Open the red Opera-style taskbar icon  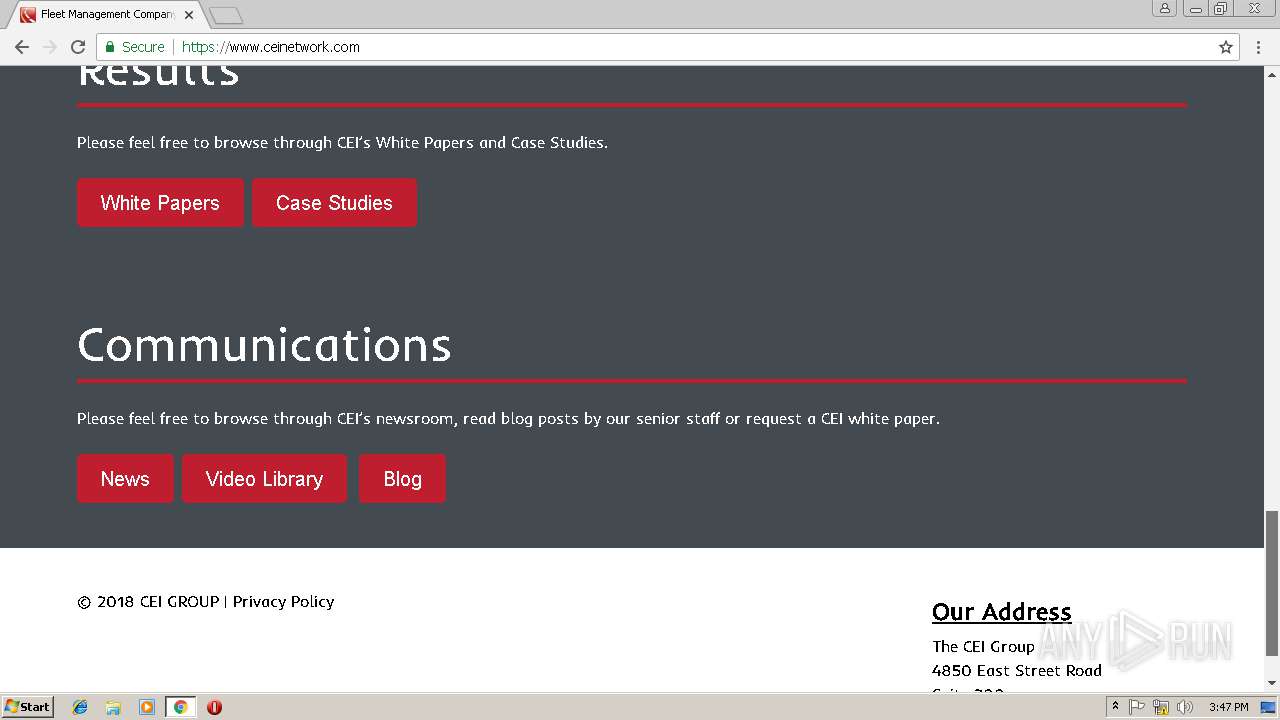[x=214, y=707]
